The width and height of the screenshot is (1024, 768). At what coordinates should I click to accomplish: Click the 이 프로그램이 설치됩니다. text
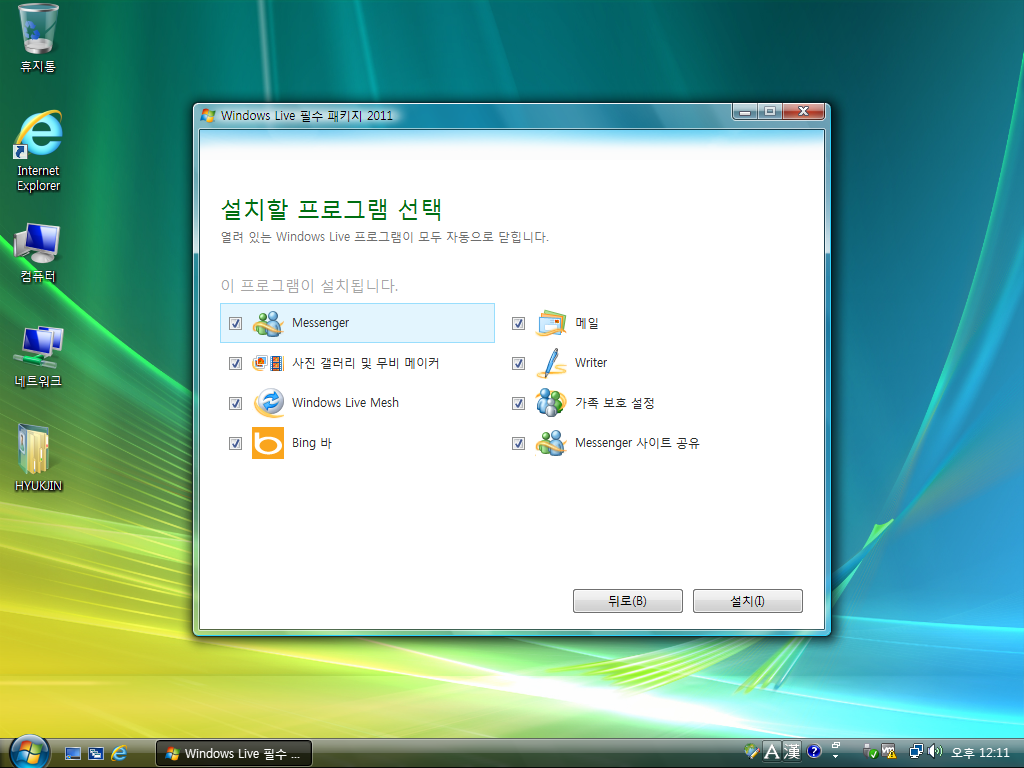coord(310,286)
